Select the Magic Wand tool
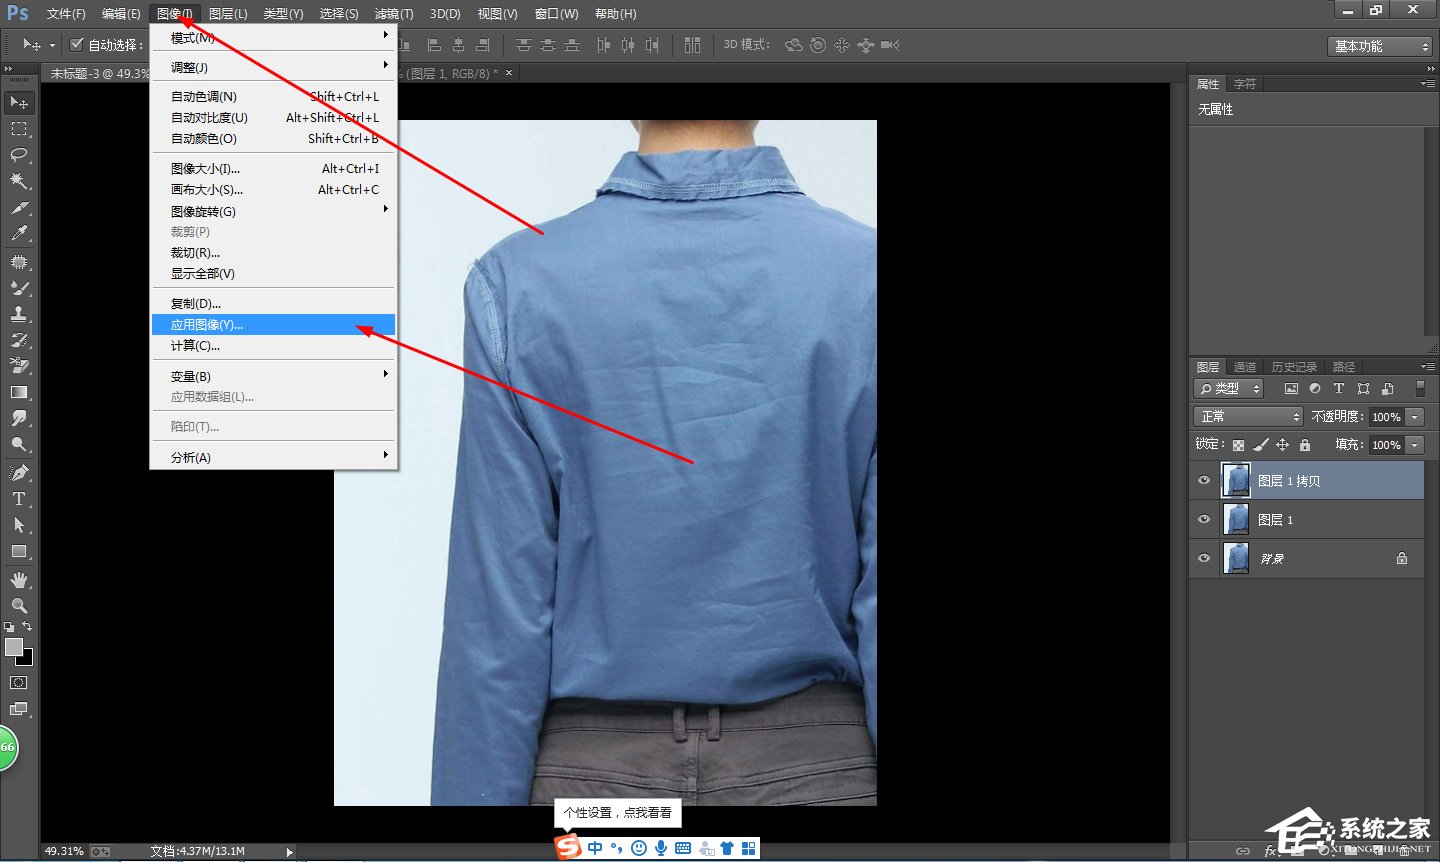 pos(19,181)
